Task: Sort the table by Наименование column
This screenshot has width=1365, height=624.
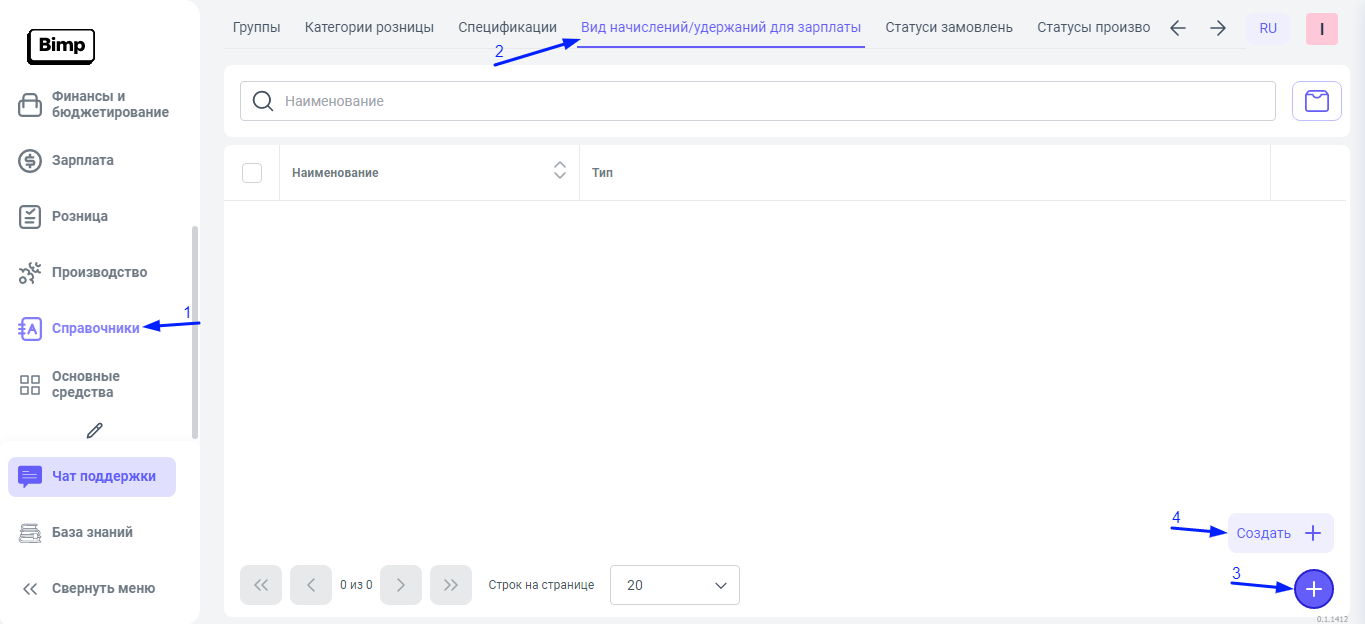Action: click(559, 172)
